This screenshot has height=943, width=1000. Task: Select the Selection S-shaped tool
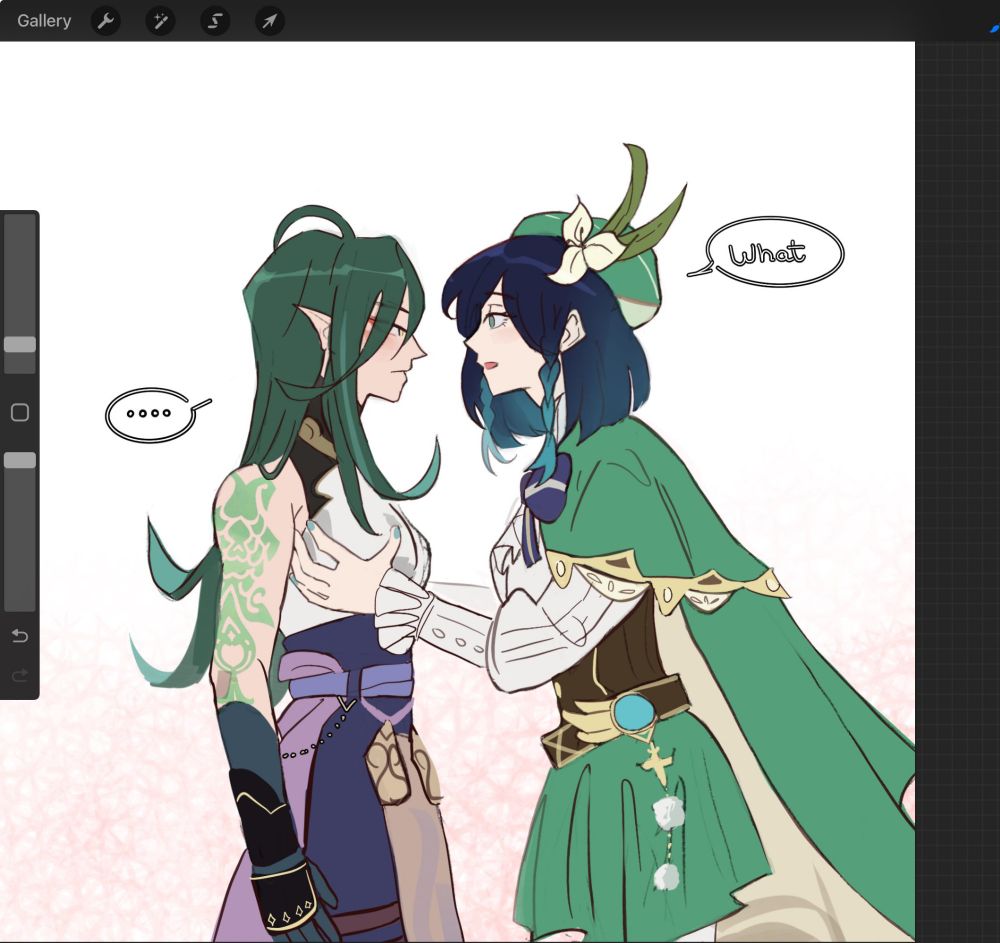pos(216,21)
